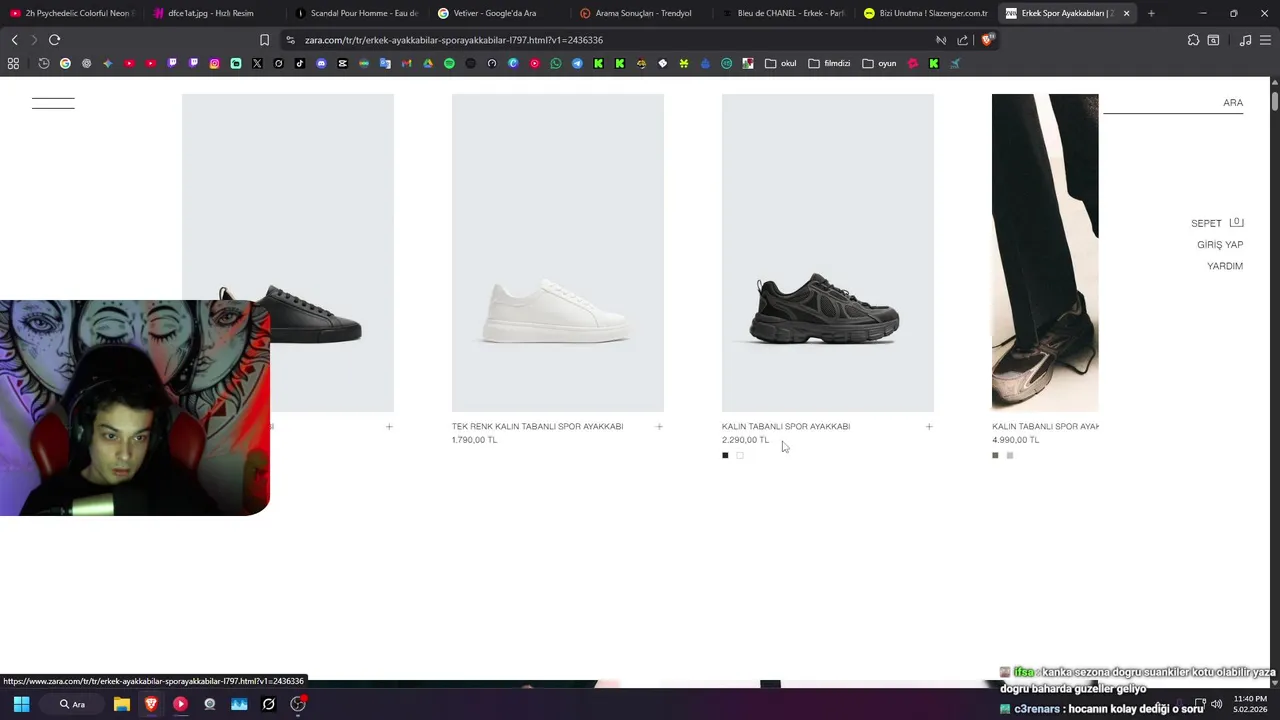Expand plus on the 2.290,00 TL shoe

coord(929,427)
